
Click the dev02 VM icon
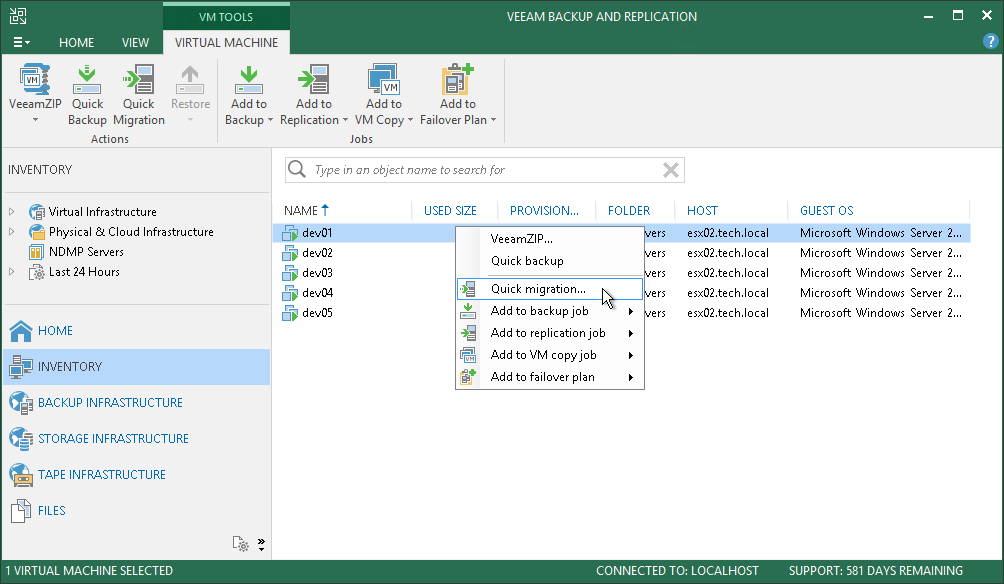coord(290,253)
